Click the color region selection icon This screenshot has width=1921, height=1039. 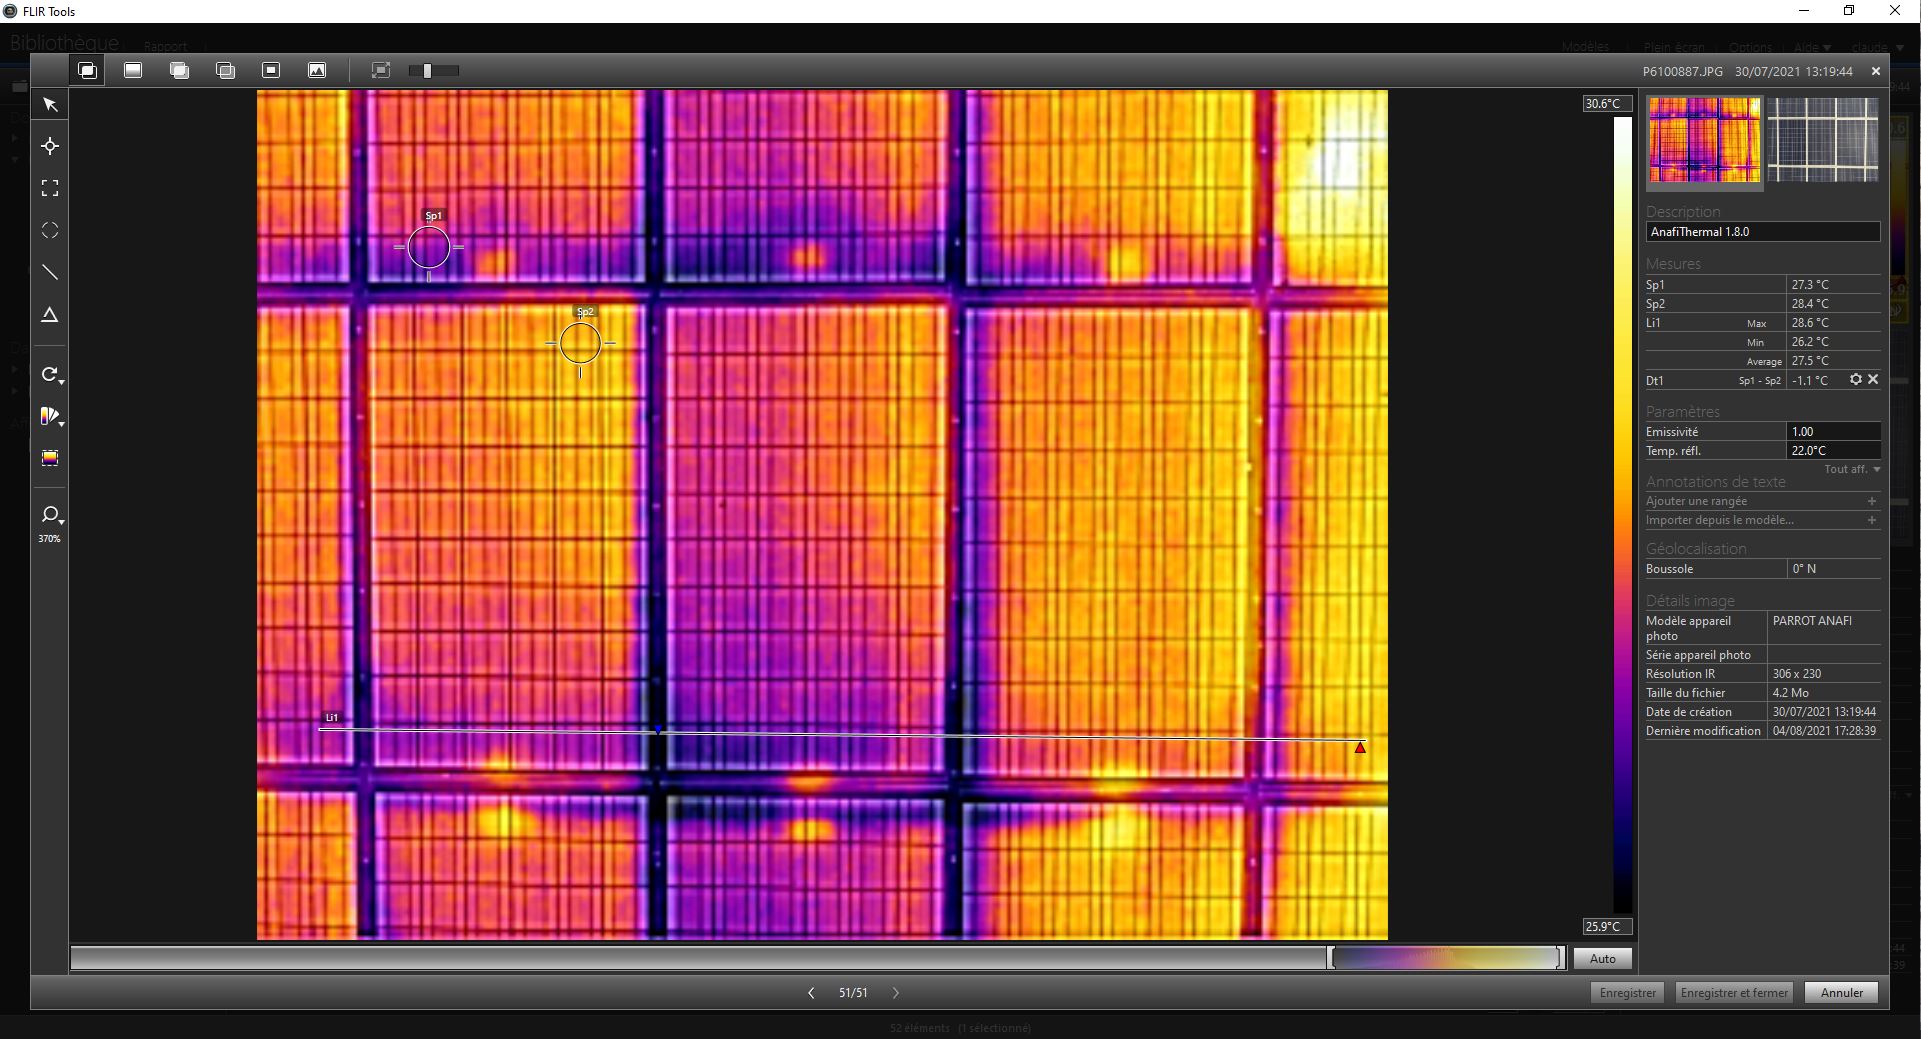tap(50, 458)
